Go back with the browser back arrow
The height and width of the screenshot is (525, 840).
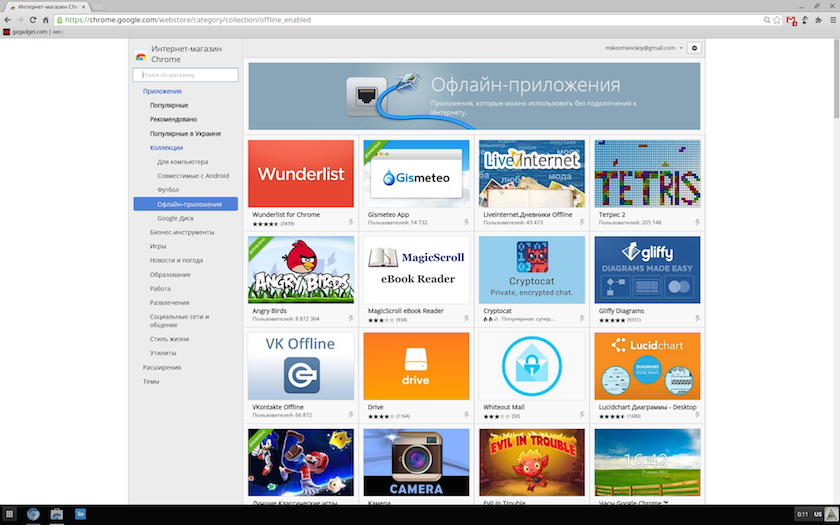pos(8,20)
